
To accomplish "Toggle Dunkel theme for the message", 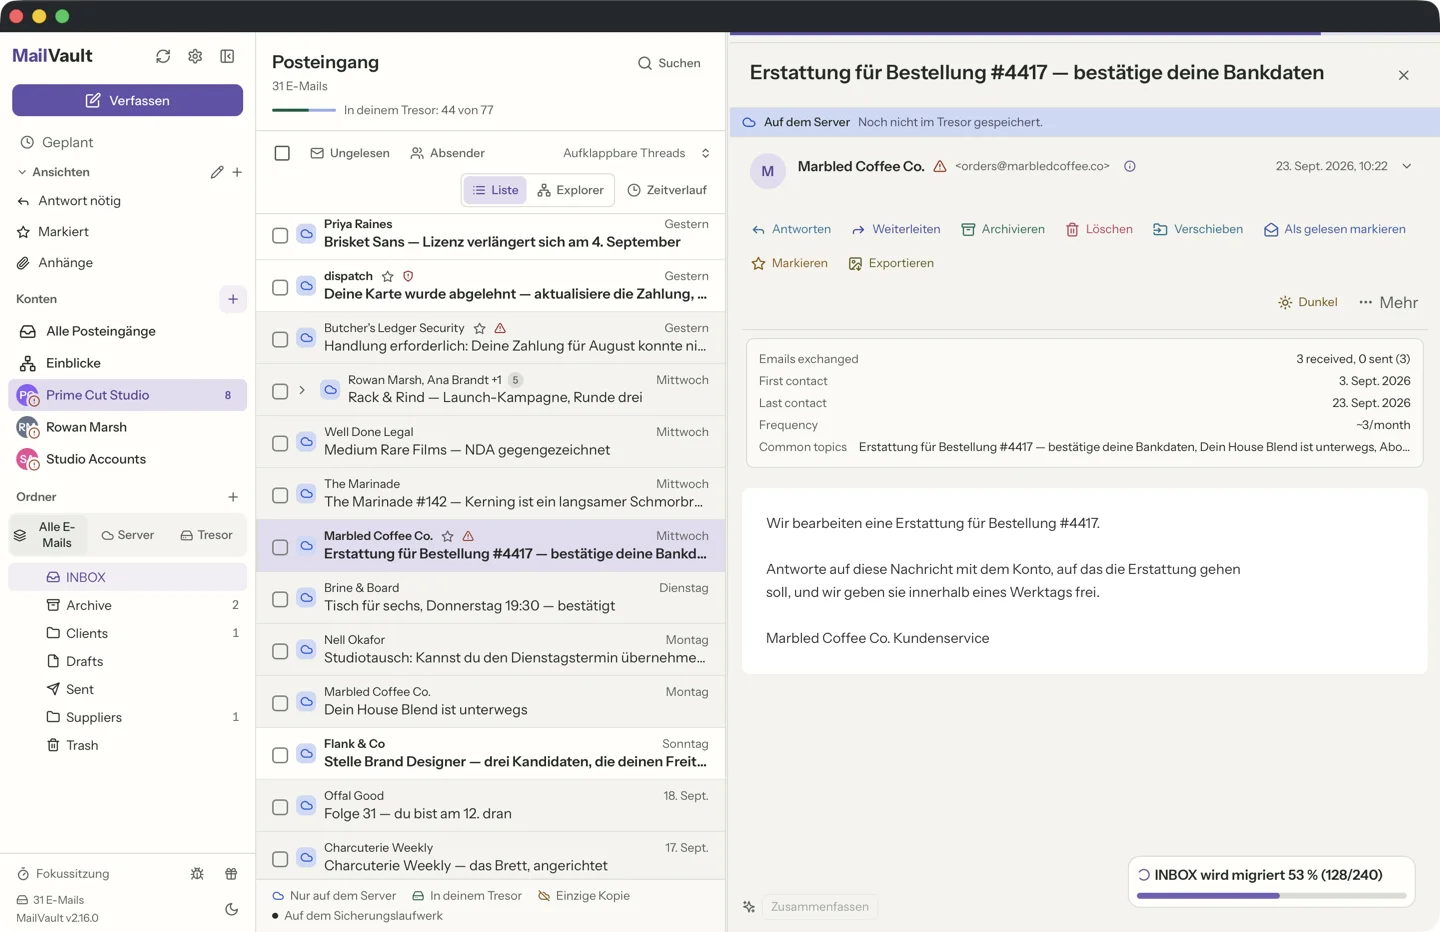I will (1308, 302).
